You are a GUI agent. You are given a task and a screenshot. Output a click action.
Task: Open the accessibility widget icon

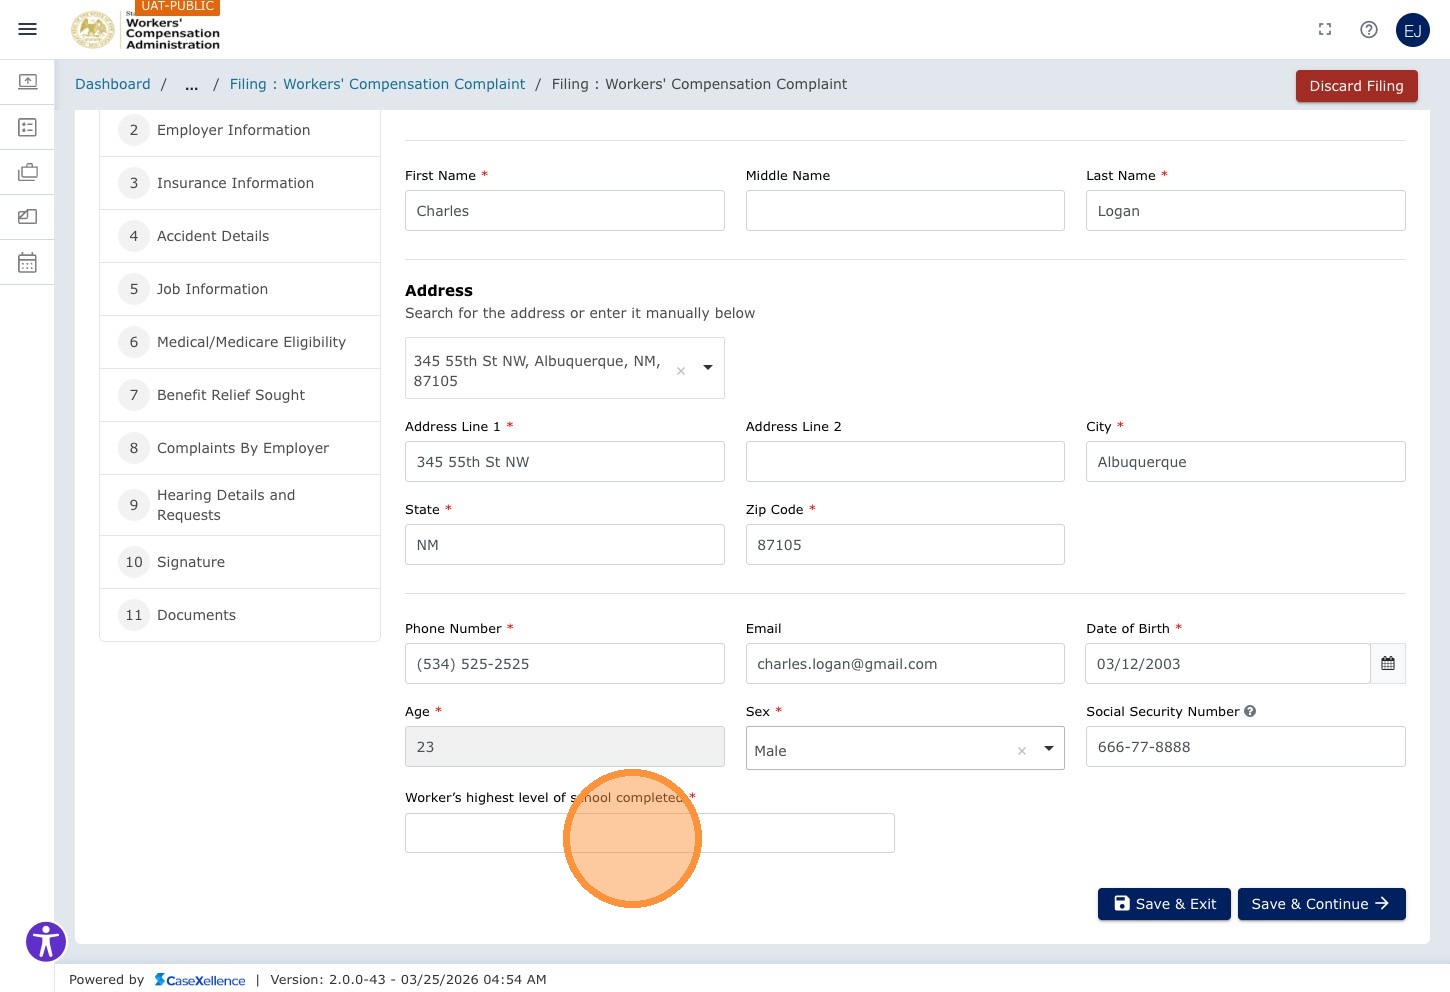click(x=46, y=941)
